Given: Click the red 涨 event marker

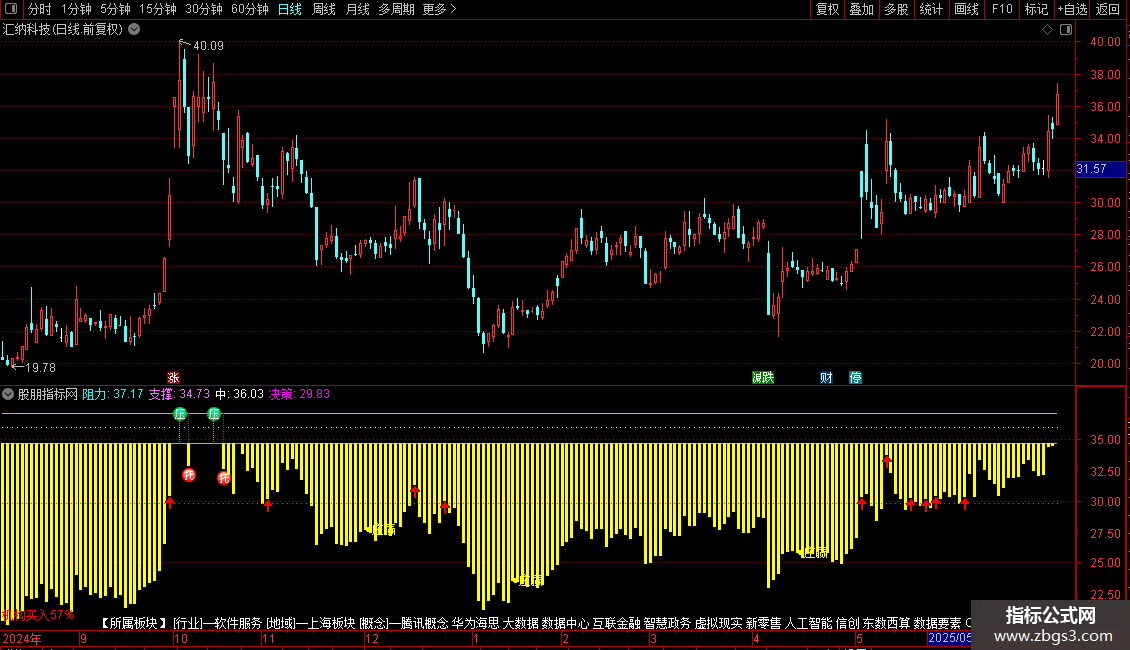Looking at the screenshot, I should pos(173,378).
